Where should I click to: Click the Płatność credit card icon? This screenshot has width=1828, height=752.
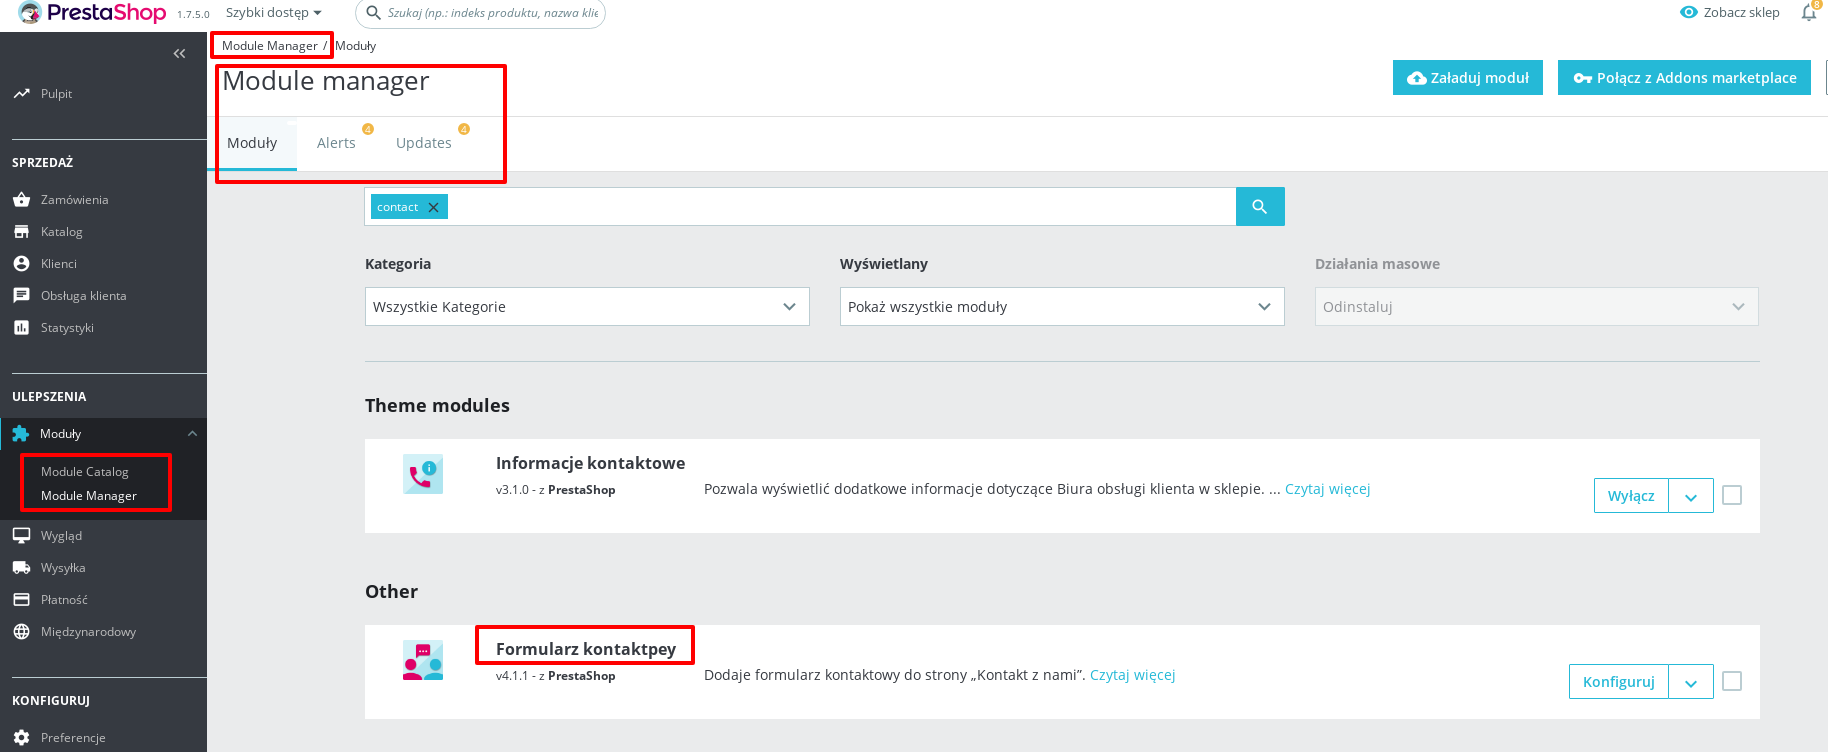(x=21, y=600)
